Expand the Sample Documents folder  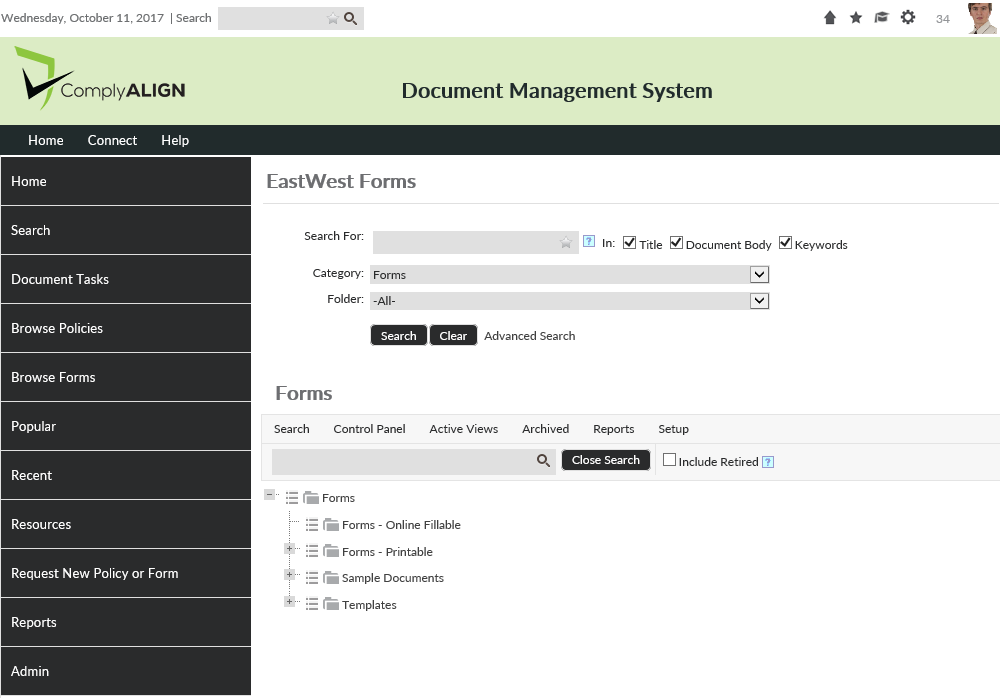tap(290, 575)
